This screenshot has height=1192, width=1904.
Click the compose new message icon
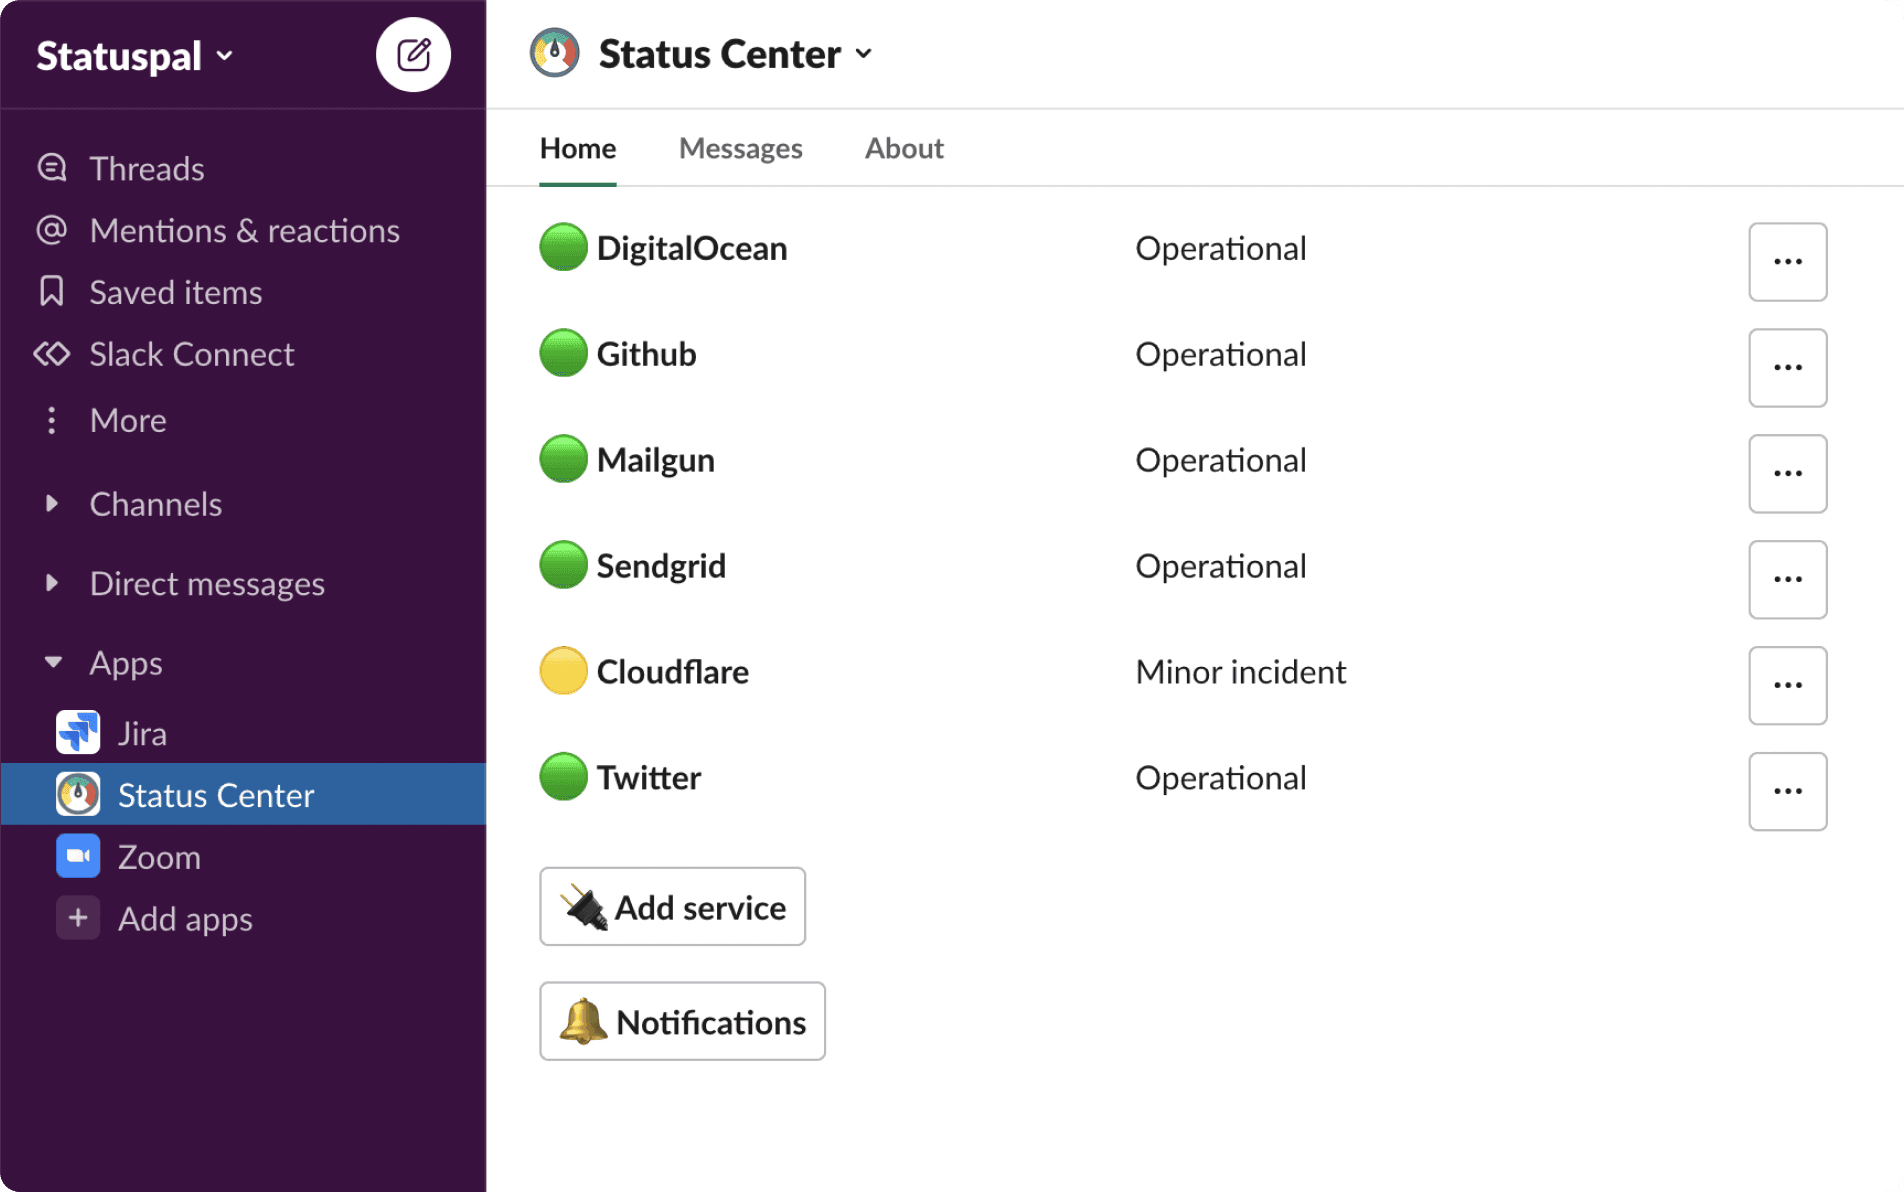[413, 55]
